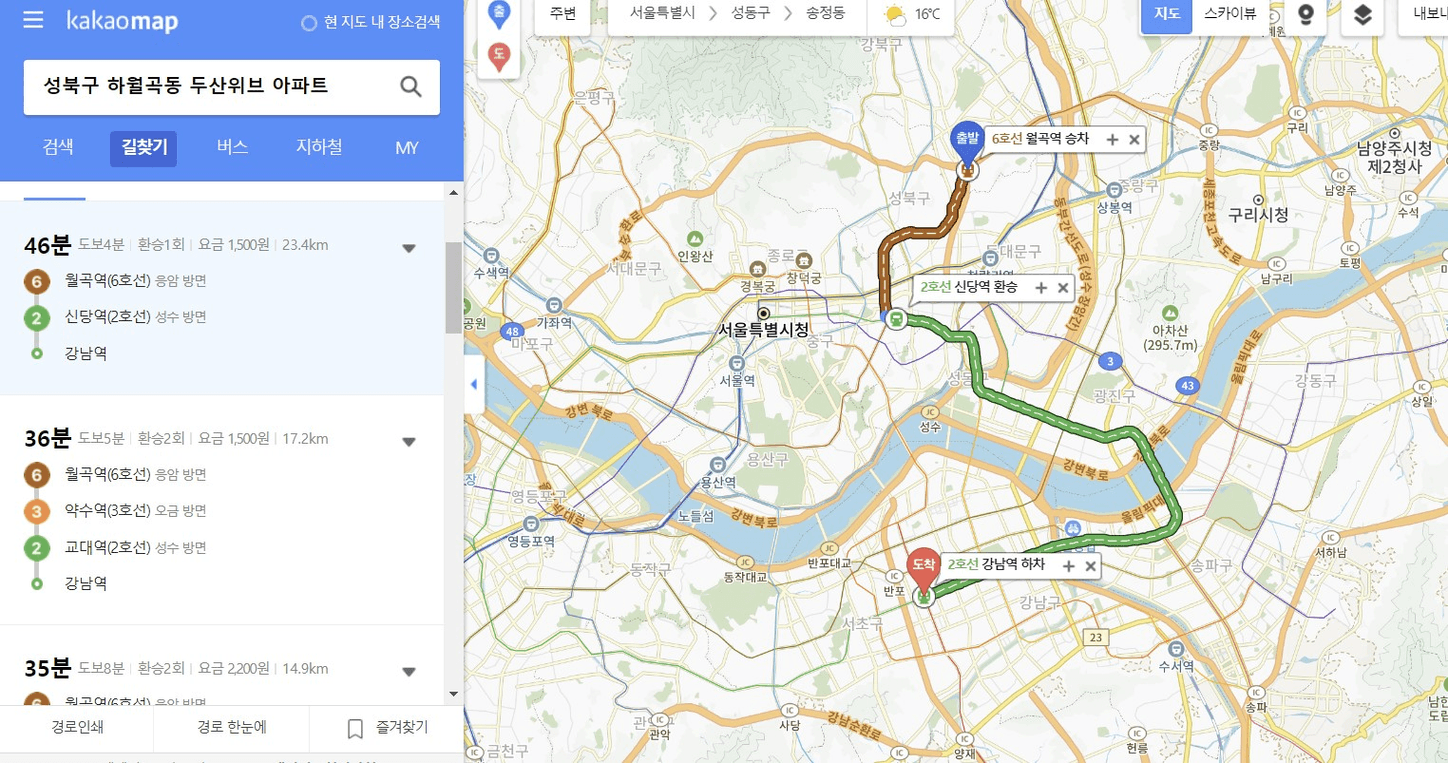Expand the 35분 route details arrow
Viewport: 1448px width, 763px height.
click(x=409, y=672)
